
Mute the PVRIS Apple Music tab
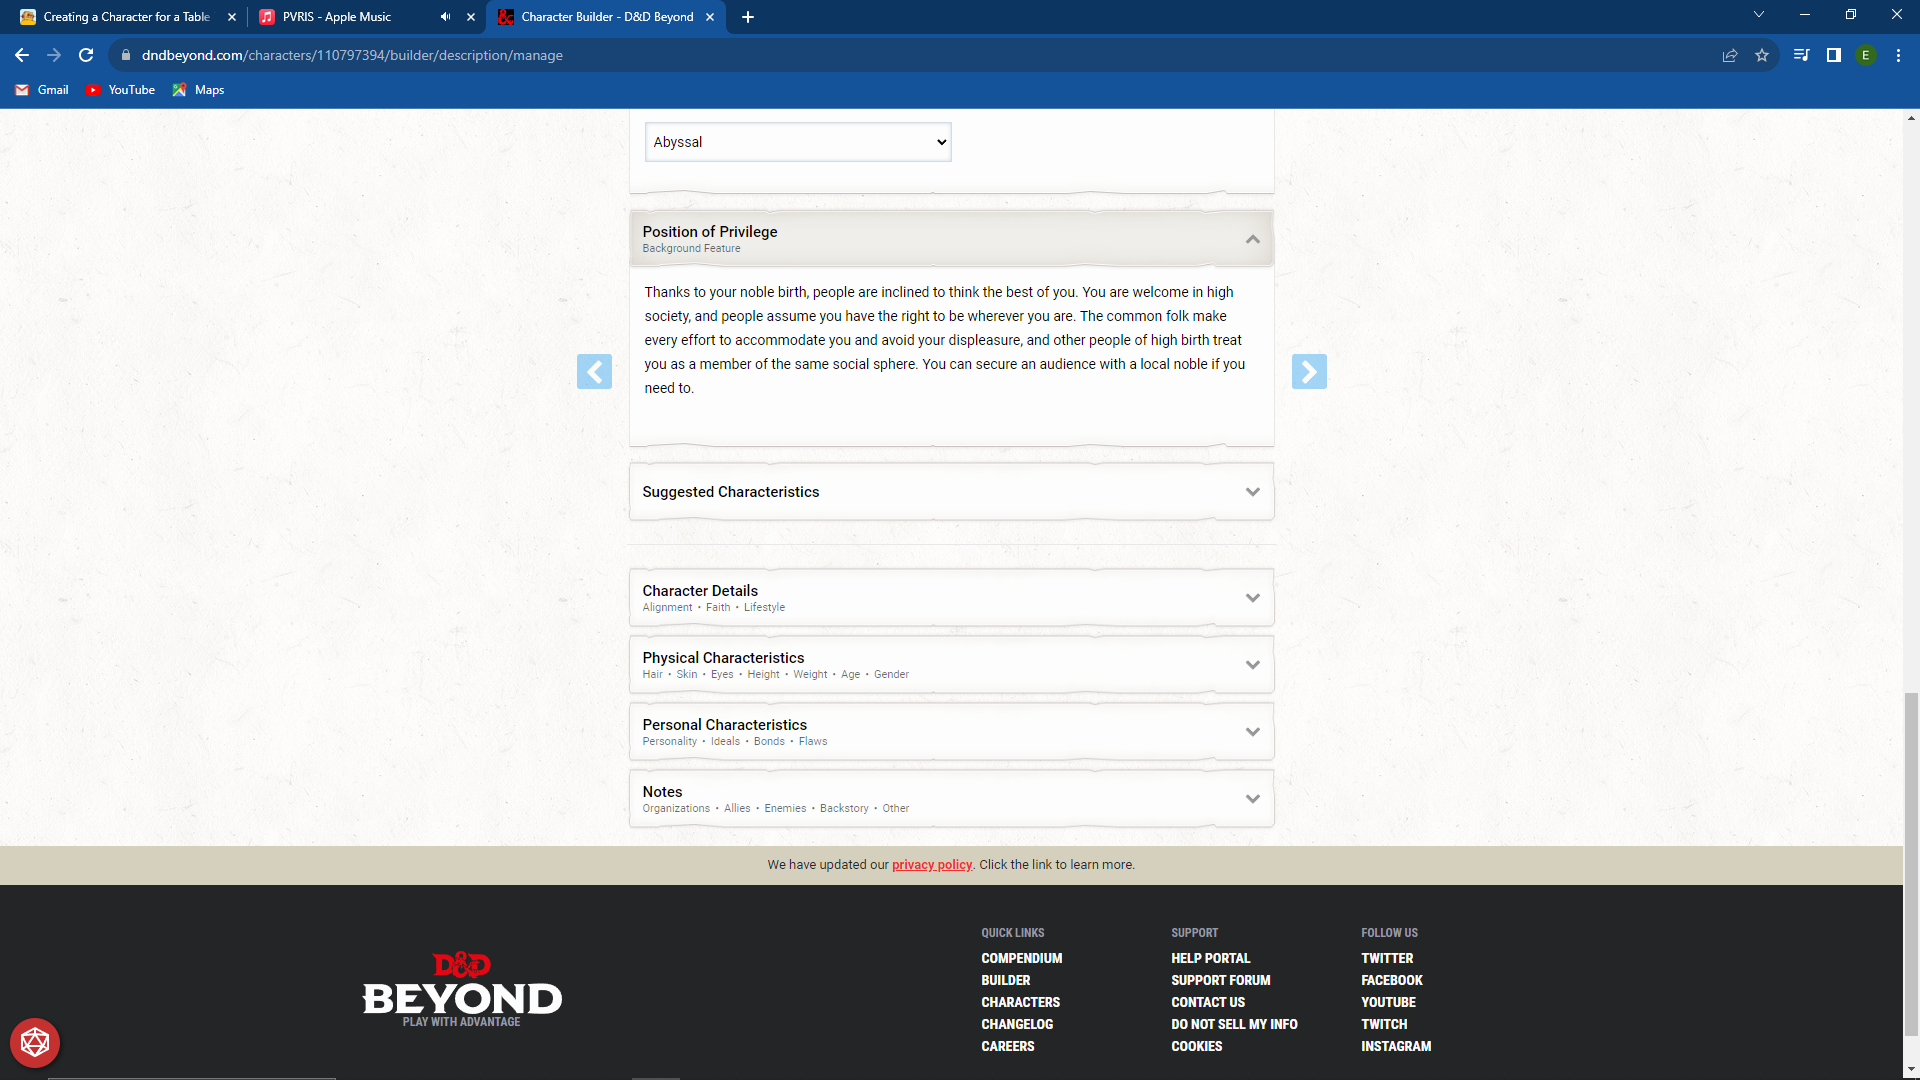[445, 17]
